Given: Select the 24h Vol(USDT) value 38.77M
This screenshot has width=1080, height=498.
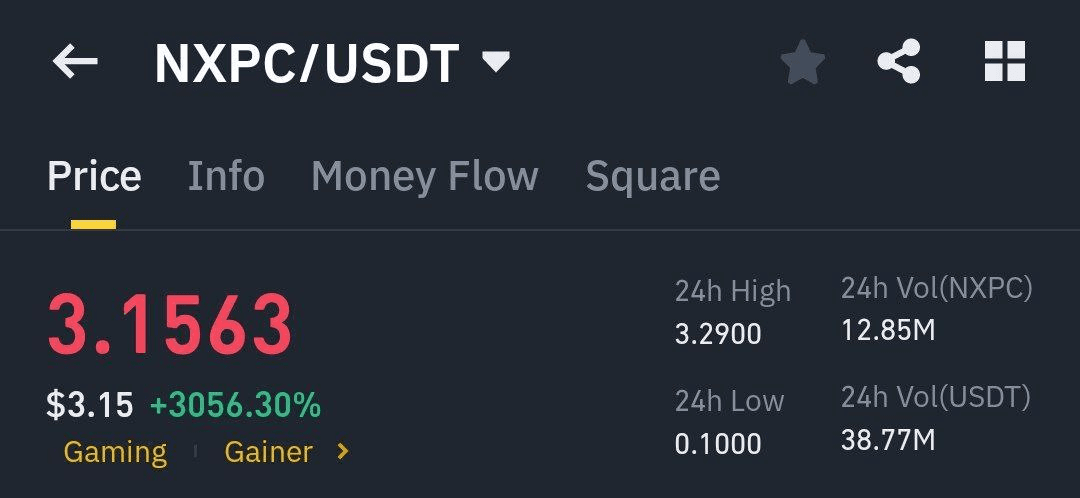Looking at the screenshot, I should pos(889,439).
